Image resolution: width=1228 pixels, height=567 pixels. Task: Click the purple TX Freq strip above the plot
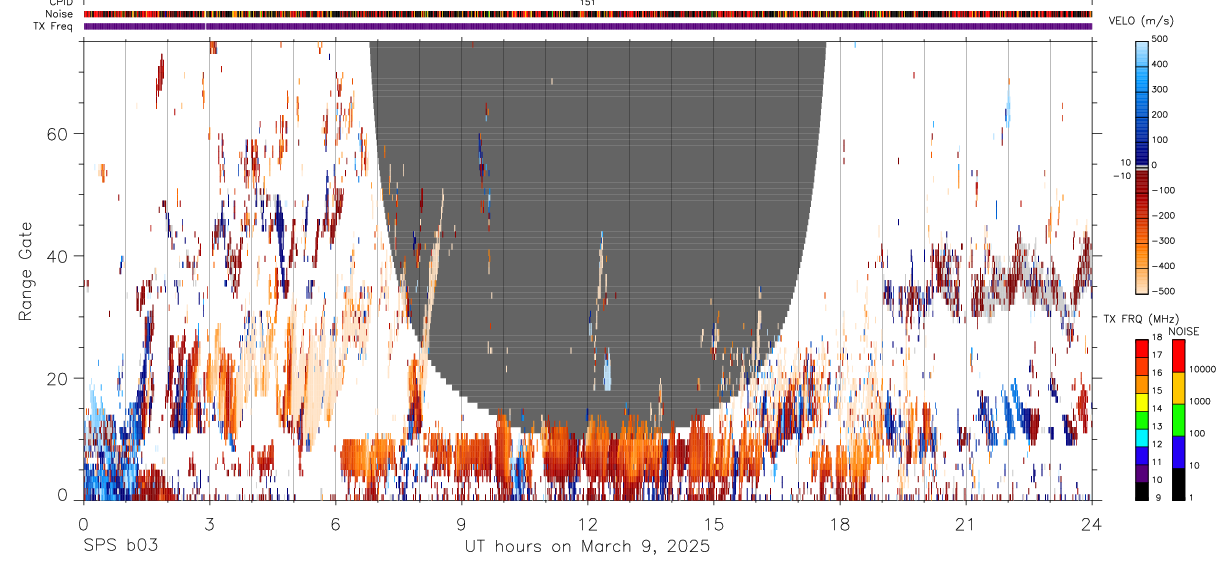[x=588, y=26]
